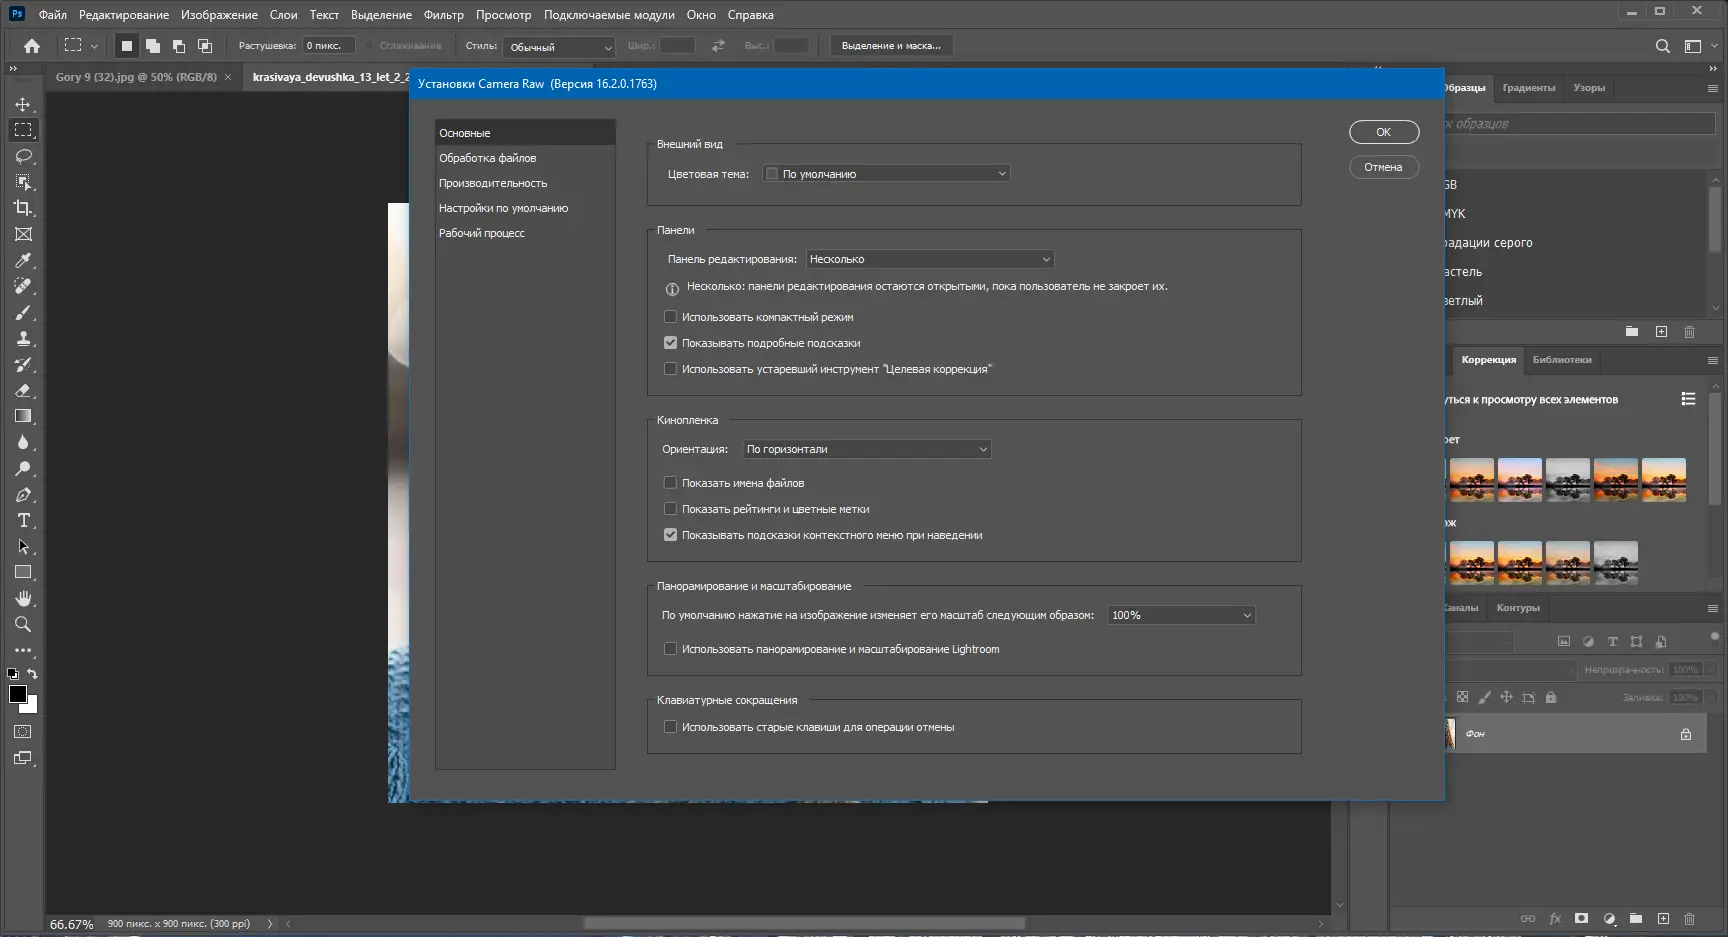Open 'Настройки по умолчанию' section
The height and width of the screenshot is (937, 1728).
point(525,208)
